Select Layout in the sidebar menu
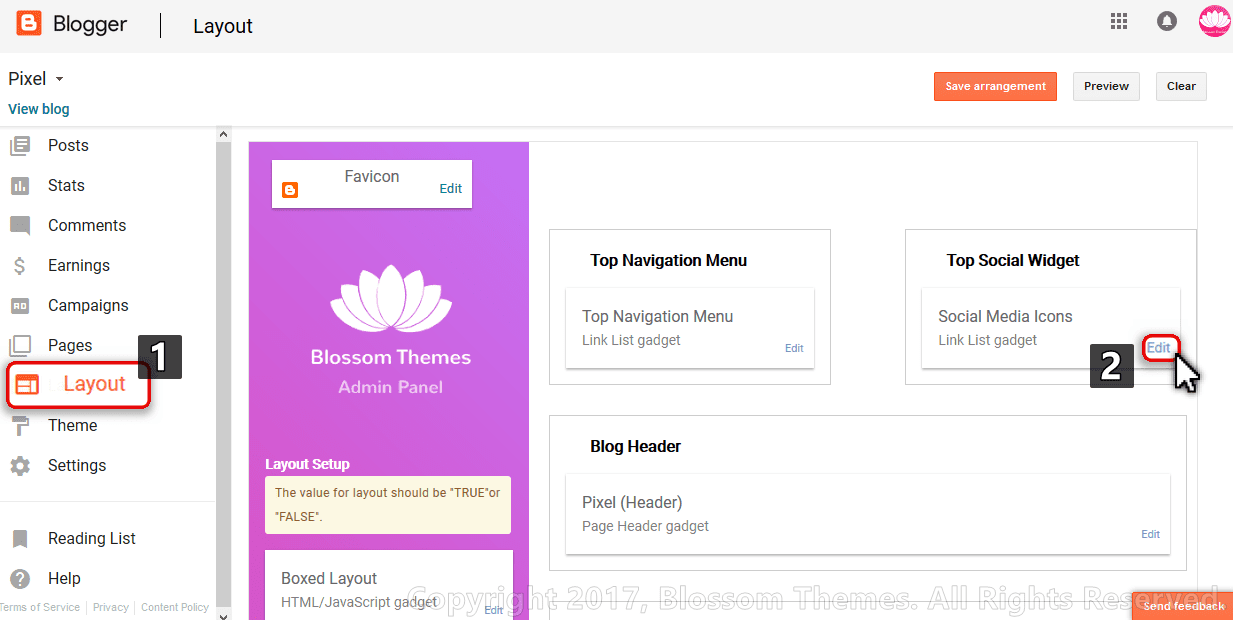Viewport: 1233px width, 620px height. click(79, 385)
